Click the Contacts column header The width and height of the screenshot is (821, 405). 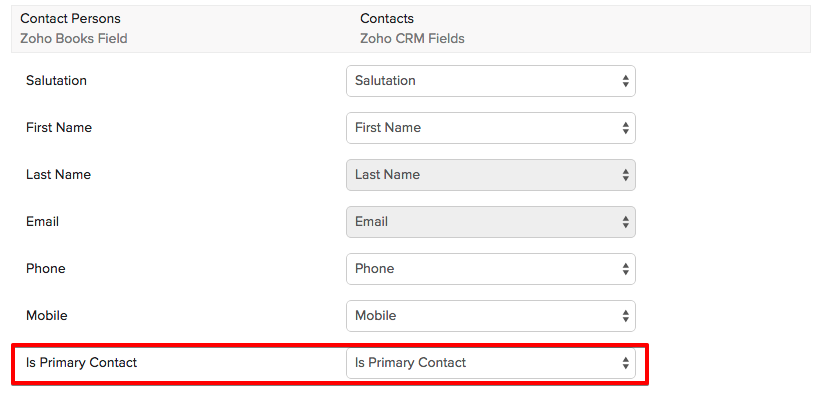pyautogui.click(x=387, y=19)
